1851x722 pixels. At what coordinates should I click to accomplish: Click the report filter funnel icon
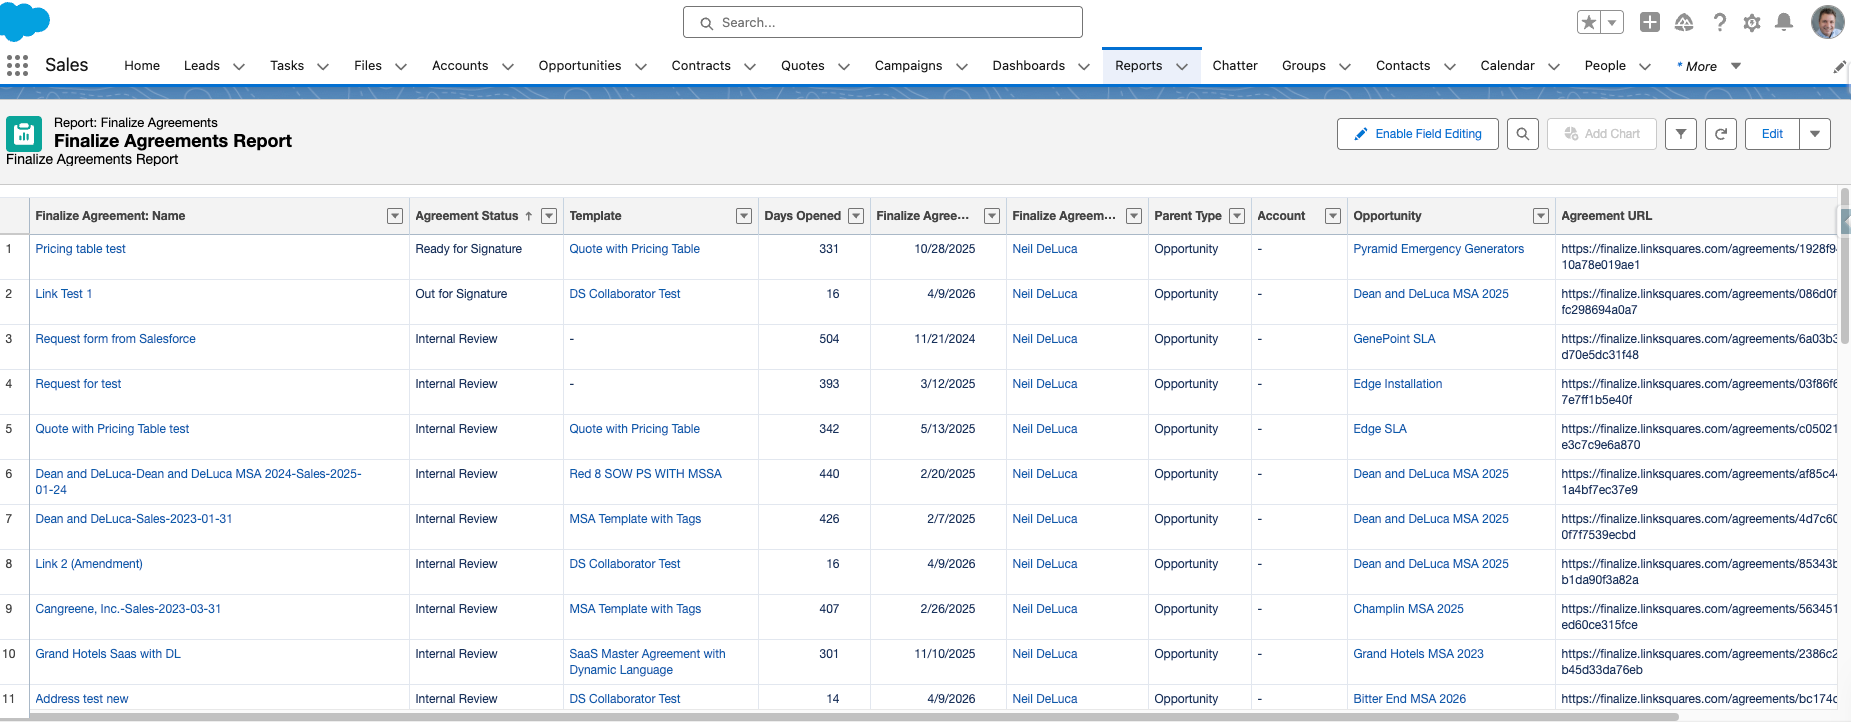click(x=1680, y=134)
